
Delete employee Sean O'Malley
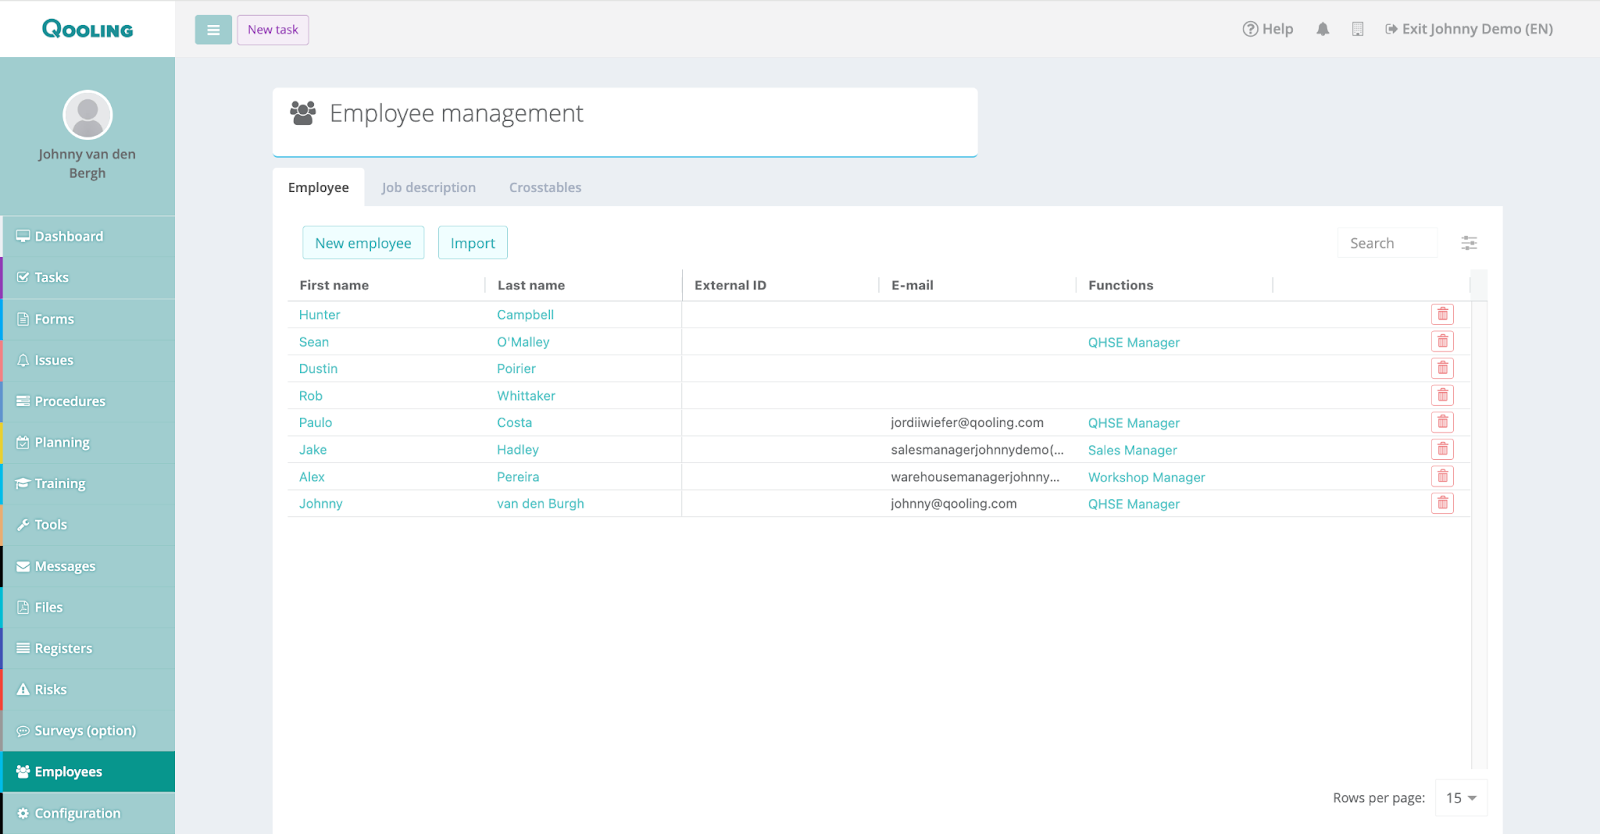click(x=1442, y=341)
